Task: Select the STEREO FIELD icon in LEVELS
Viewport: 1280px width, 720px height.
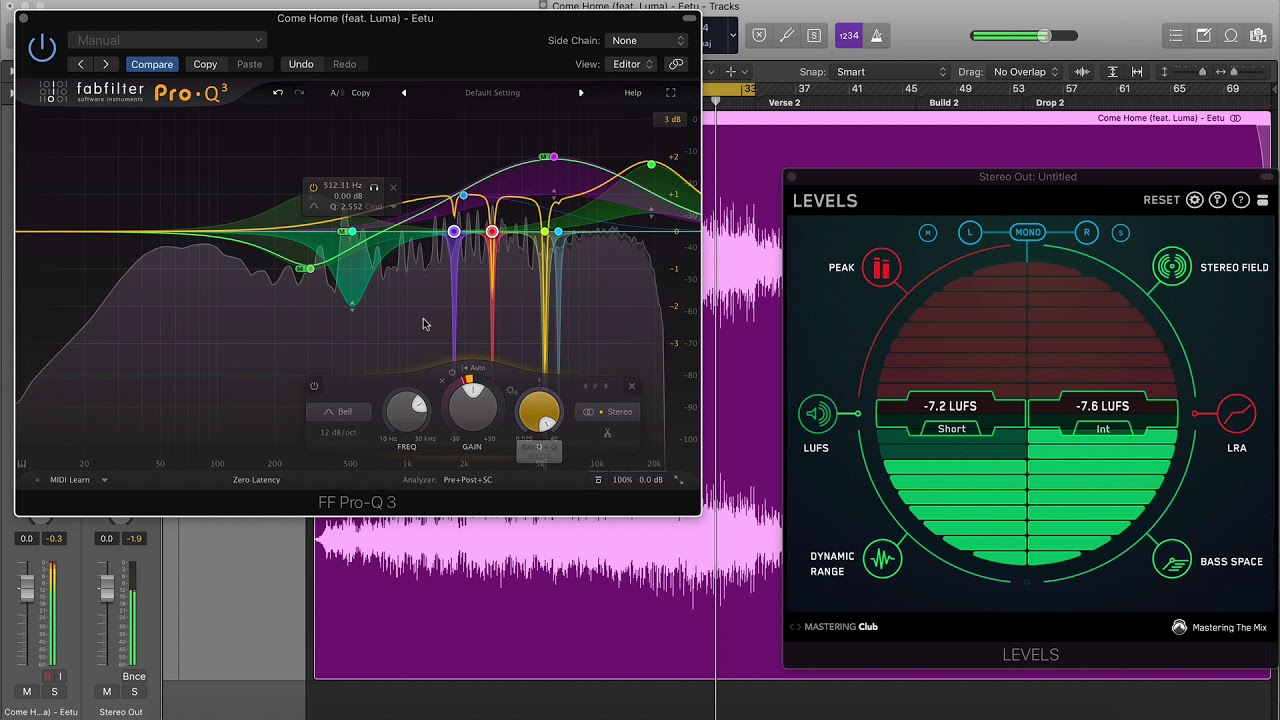Action: point(1171,267)
